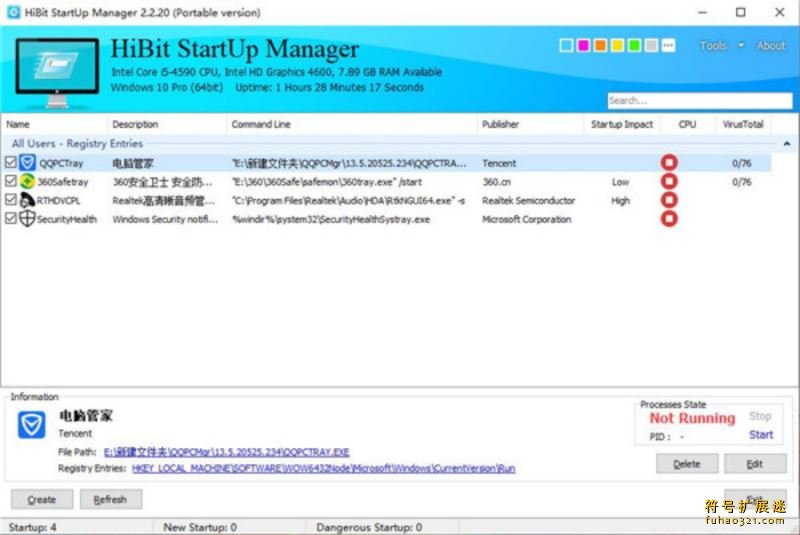Select the QQPCTray row name
Screen dimensions: 800x535
tap(61, 163)
